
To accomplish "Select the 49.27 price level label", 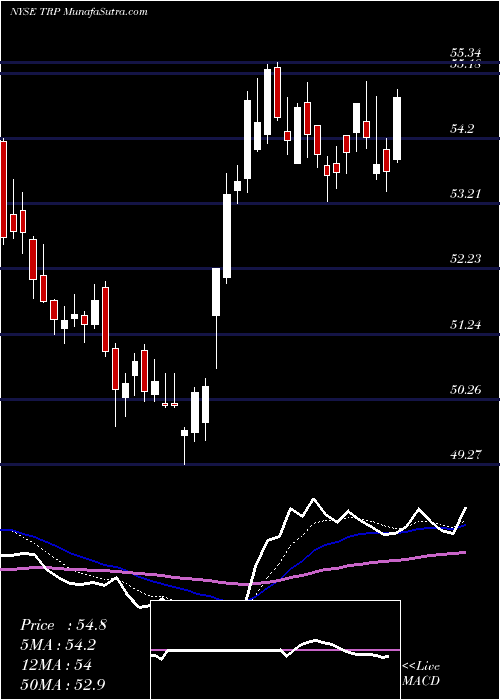I will (465, 455).
